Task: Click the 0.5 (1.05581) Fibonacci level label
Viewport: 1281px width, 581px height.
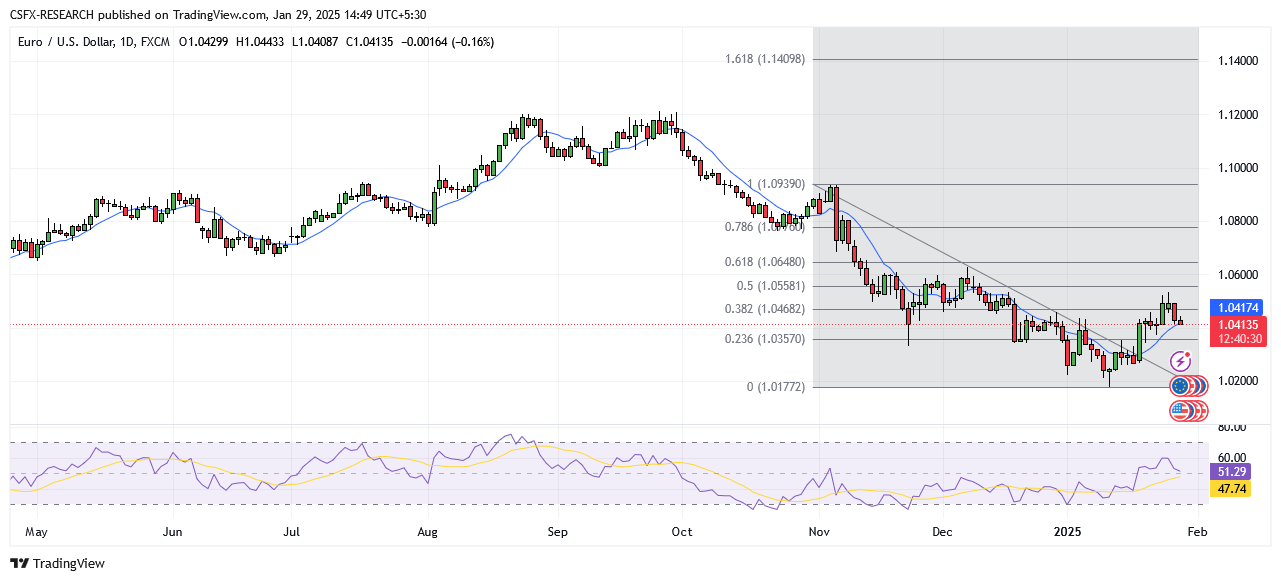Action: (770, 286)
